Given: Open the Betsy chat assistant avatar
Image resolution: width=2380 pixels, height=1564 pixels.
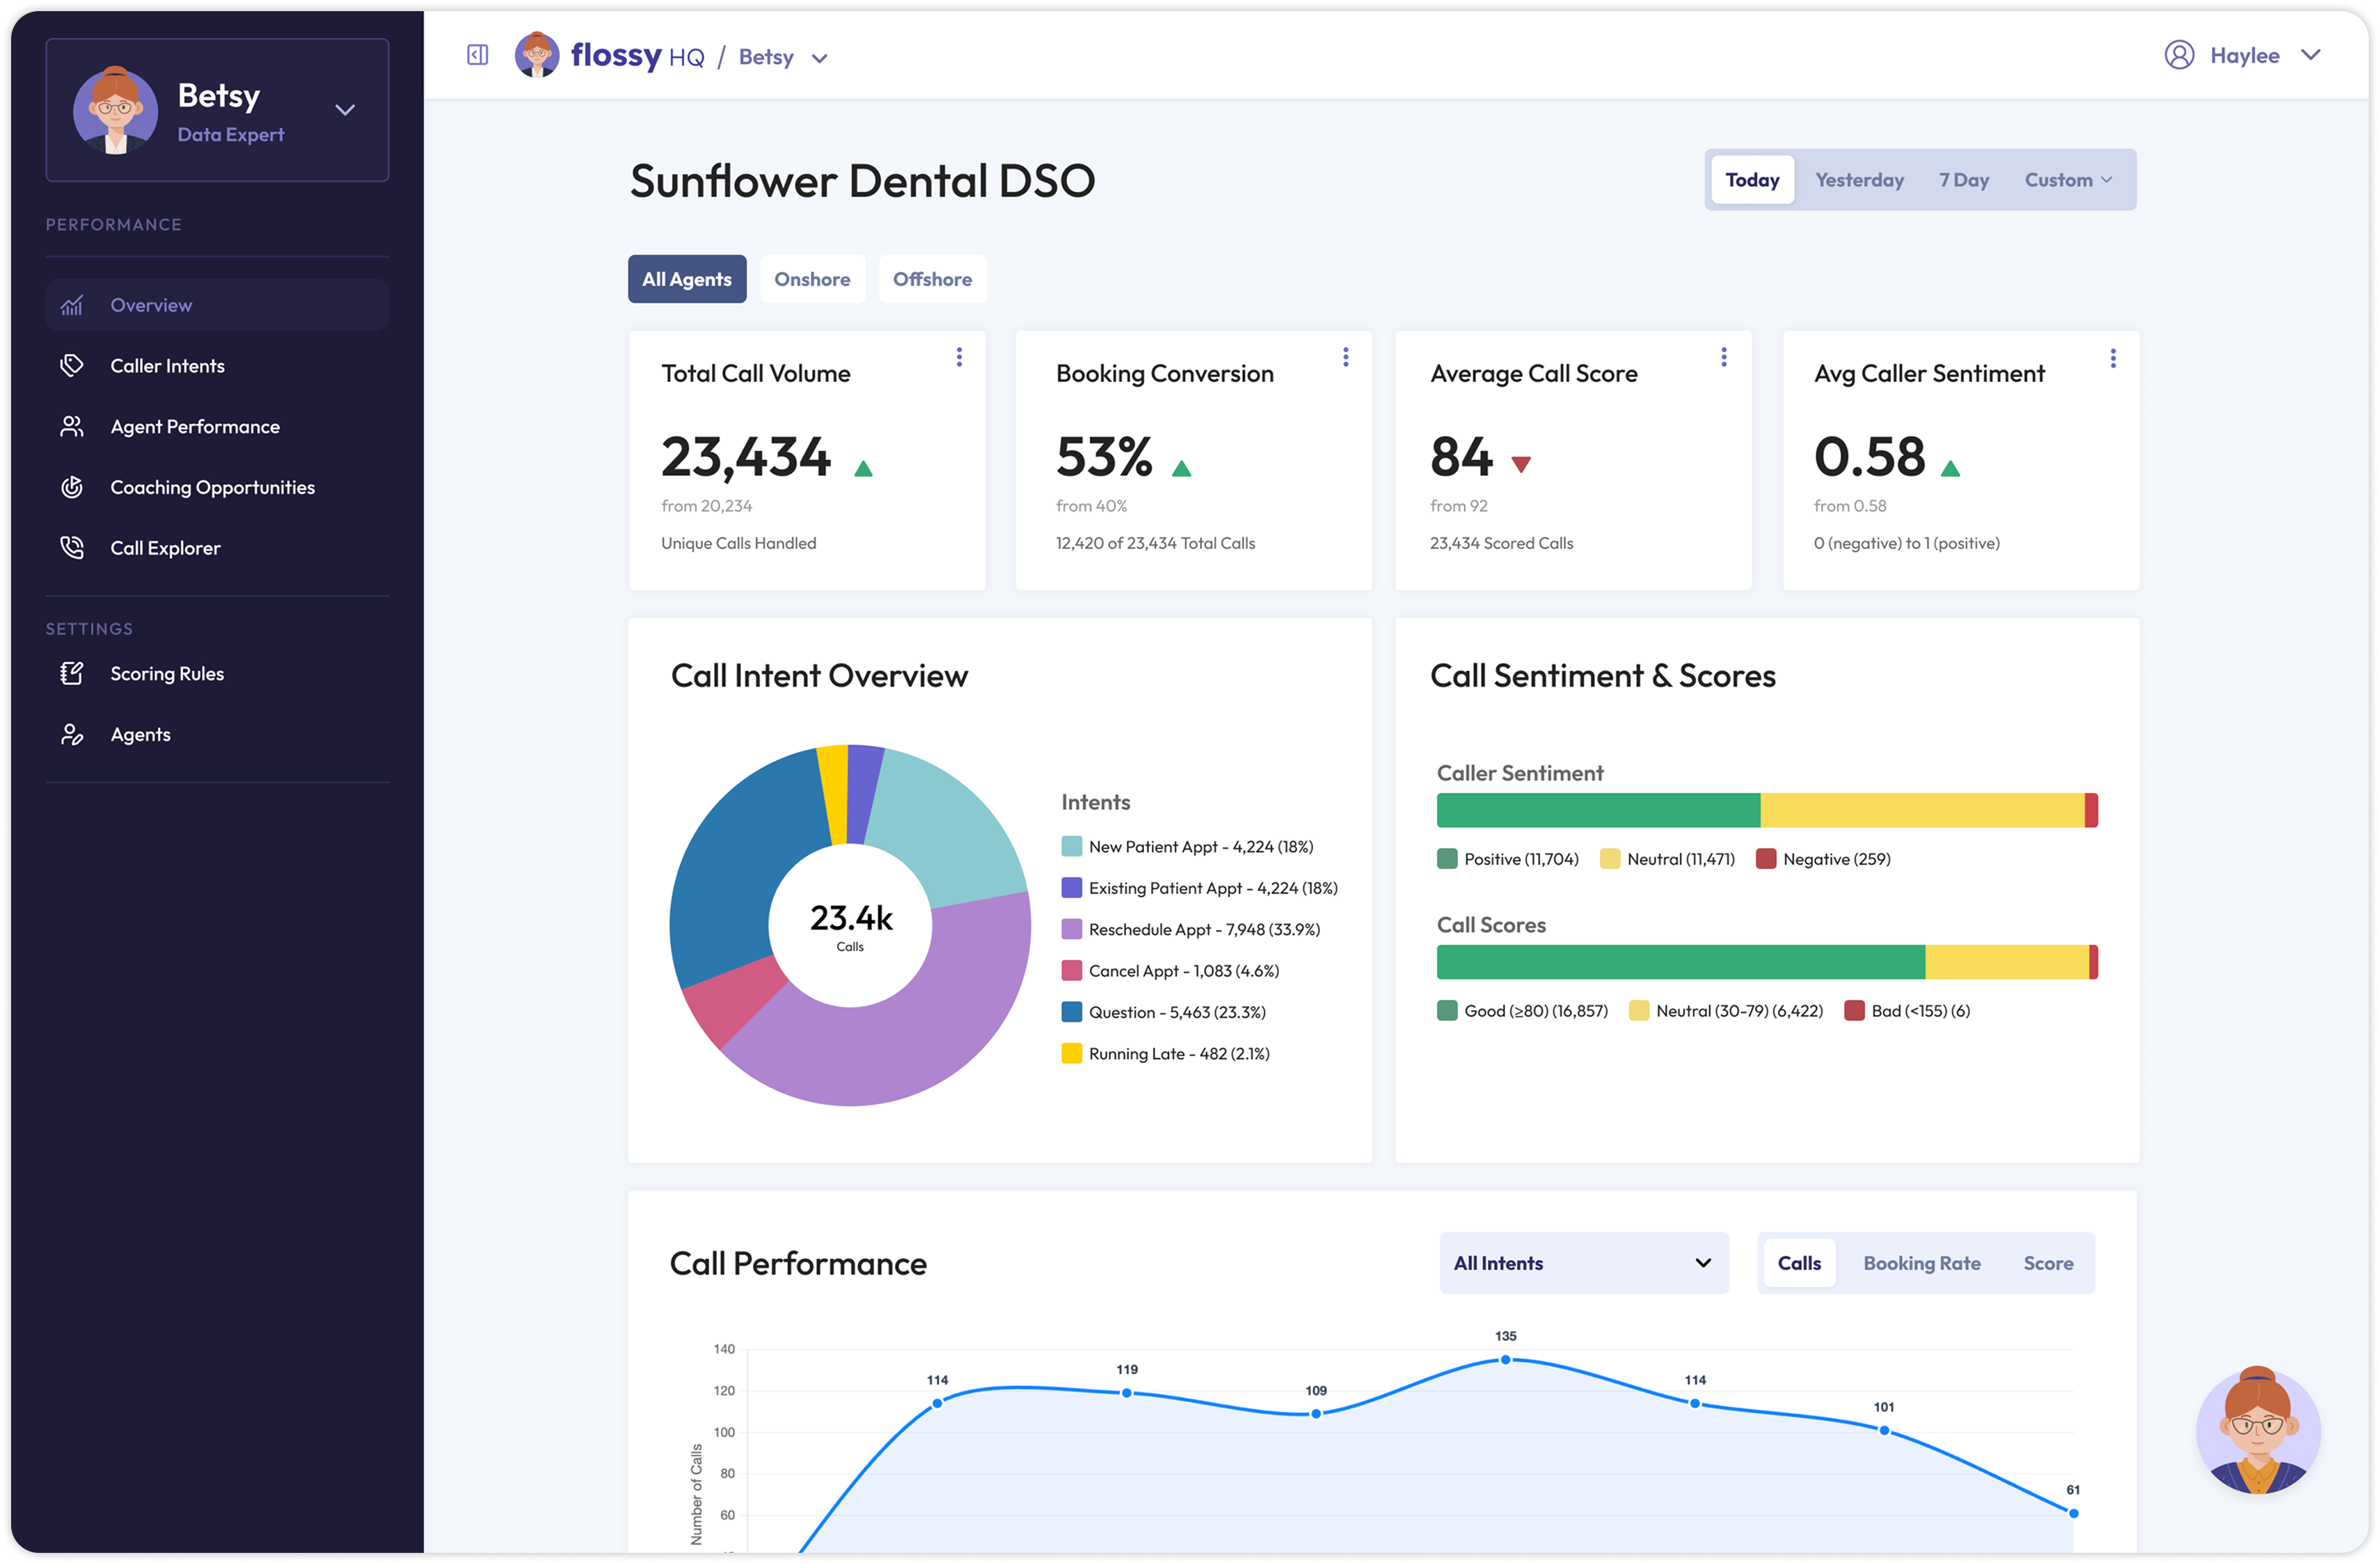Looking at the screenshot, I should [x=2258, y=1429].
